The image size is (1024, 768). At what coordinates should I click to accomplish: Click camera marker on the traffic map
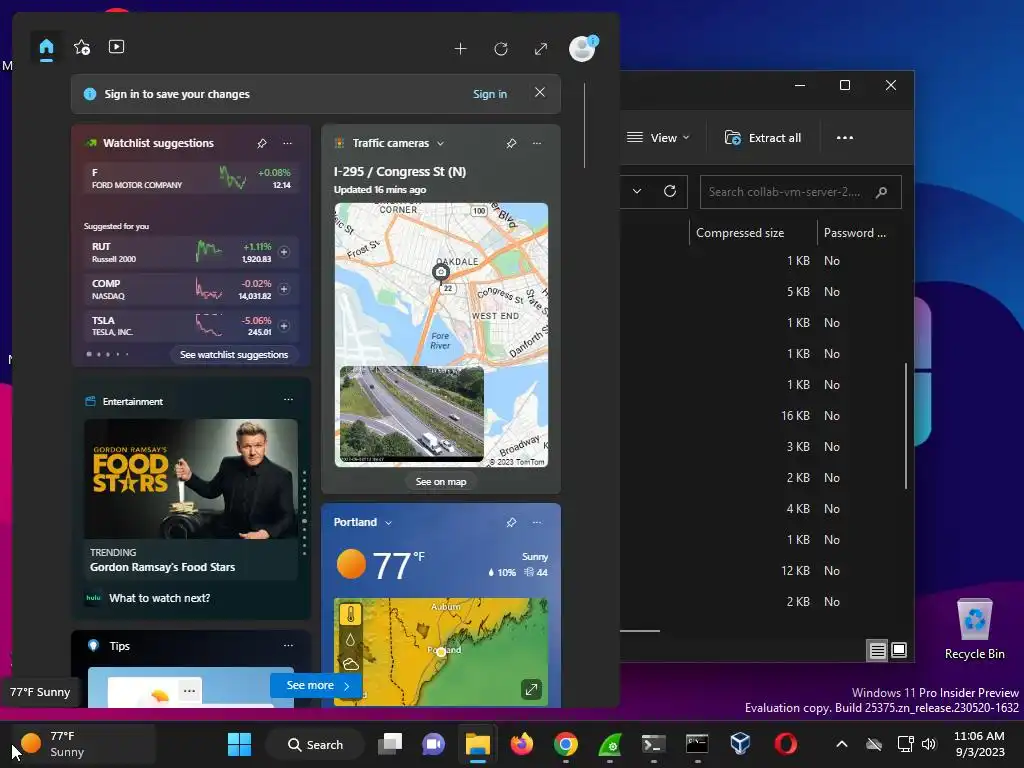(x=441, y=272)
